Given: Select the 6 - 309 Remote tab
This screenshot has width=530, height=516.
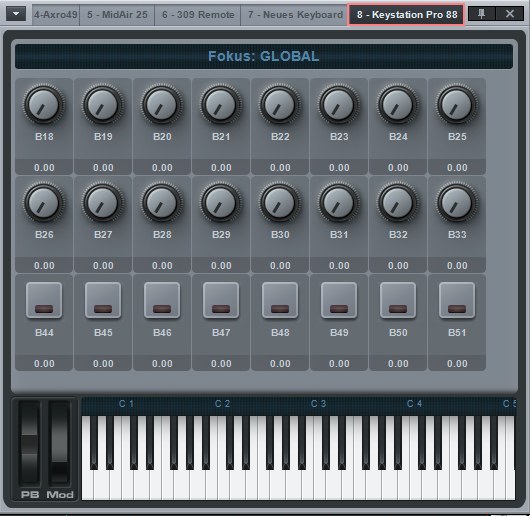Looking at the screenshot, I should click(x=198, y=15).
